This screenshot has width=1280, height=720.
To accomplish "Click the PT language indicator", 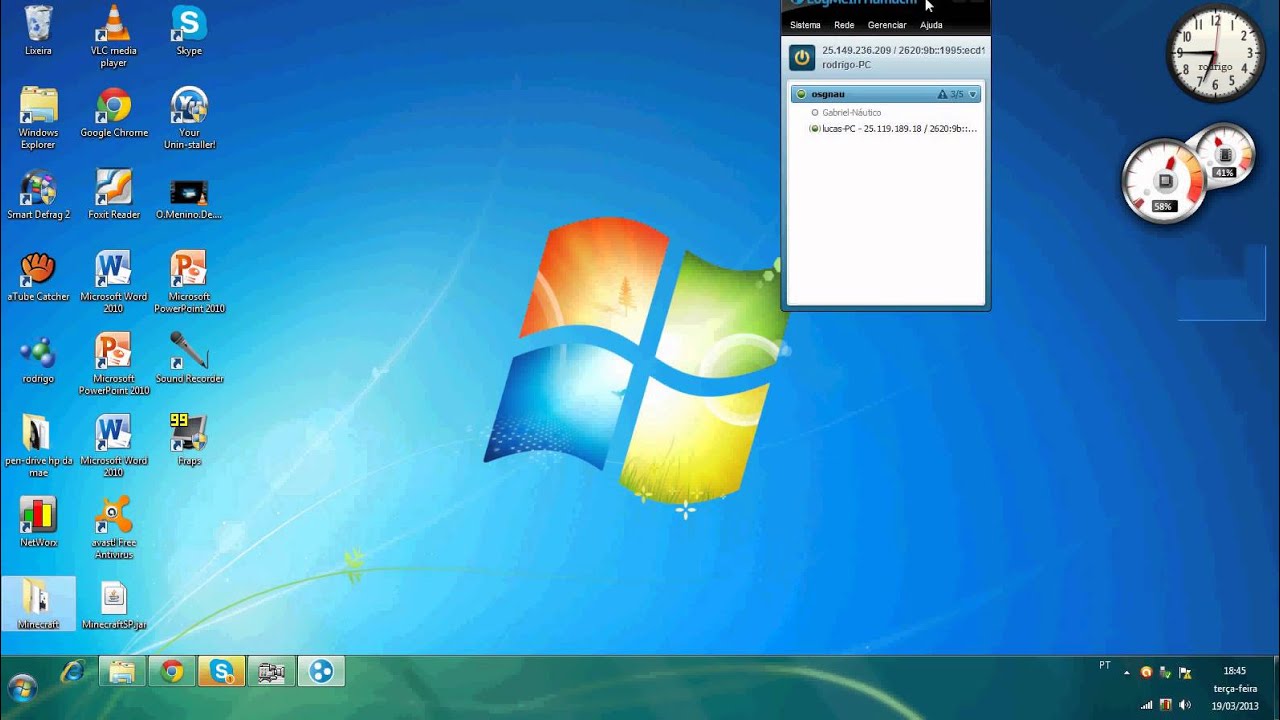I will pos(1105,665).
